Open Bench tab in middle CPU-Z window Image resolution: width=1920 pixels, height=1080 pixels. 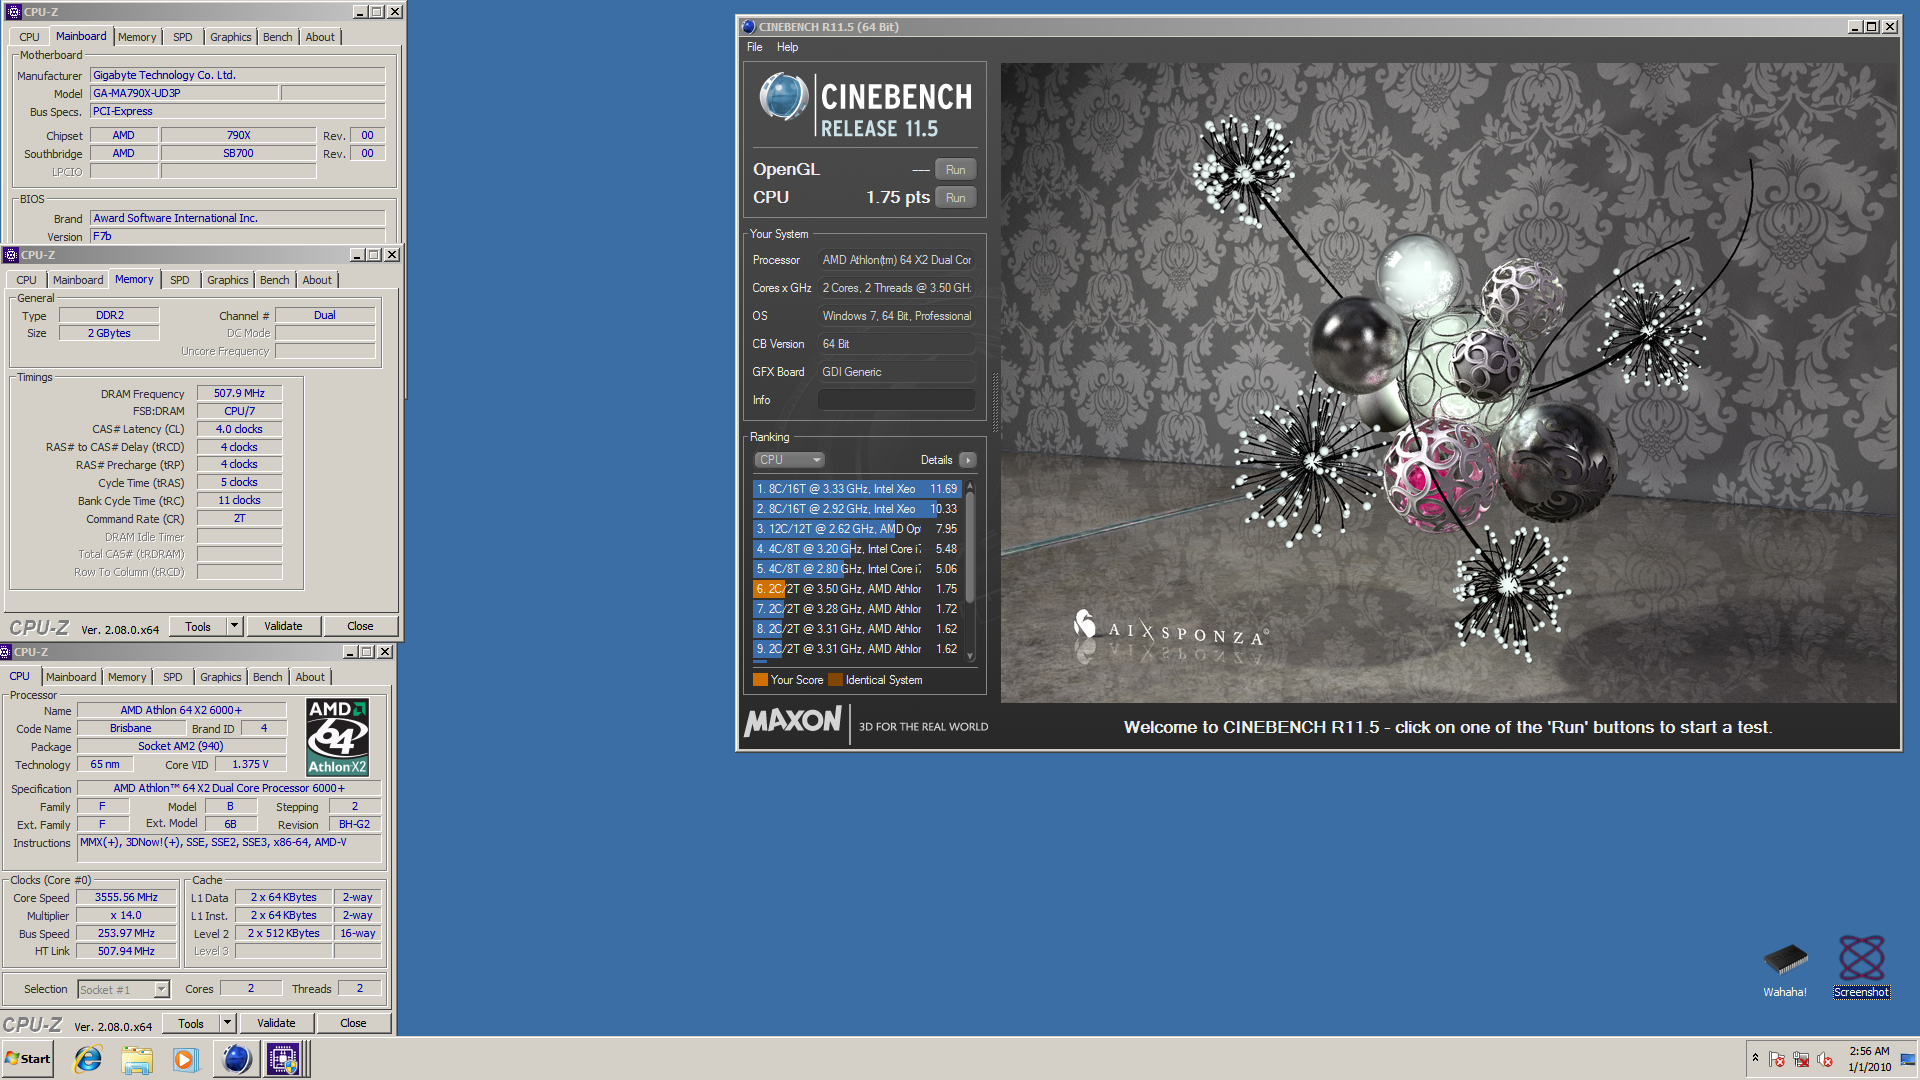tap(274, 280)
